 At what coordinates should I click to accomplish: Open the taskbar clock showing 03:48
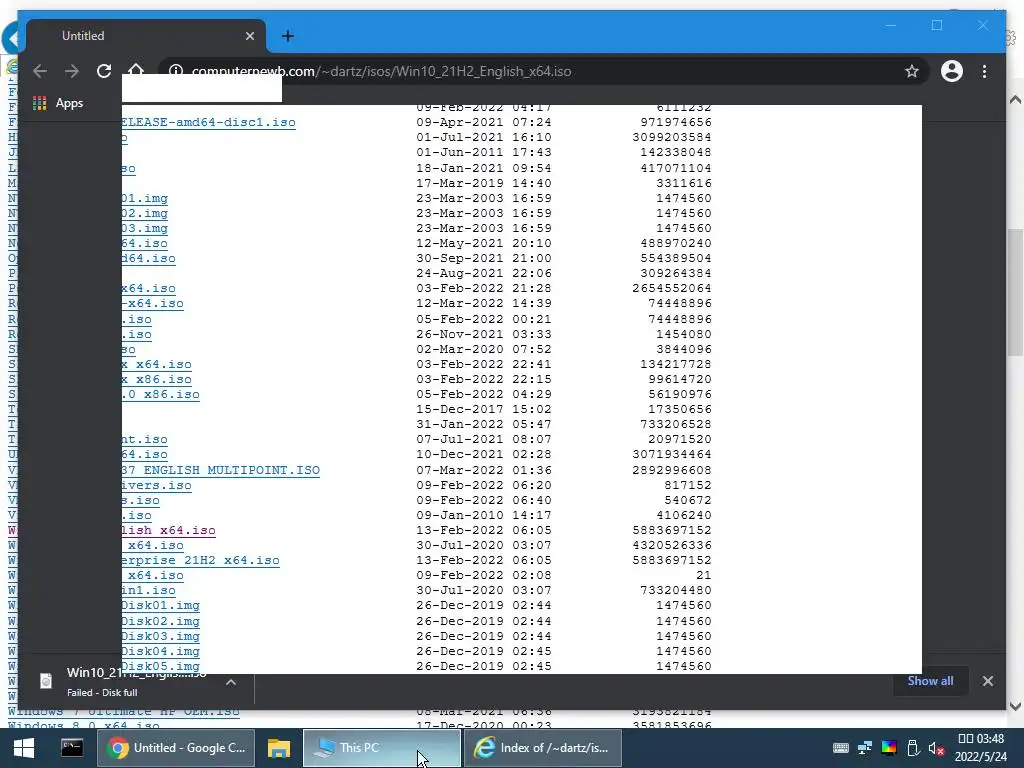(980, 748)
